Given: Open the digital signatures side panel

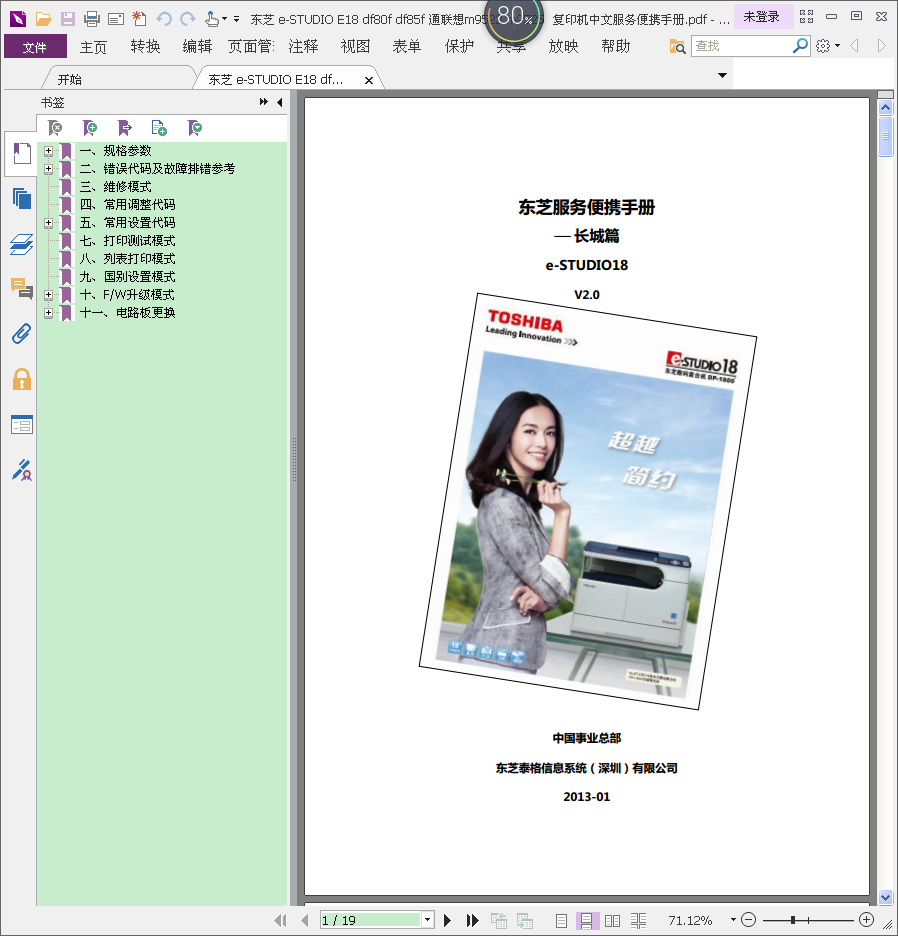Looking at the screenshot, I should click(21, 470).
